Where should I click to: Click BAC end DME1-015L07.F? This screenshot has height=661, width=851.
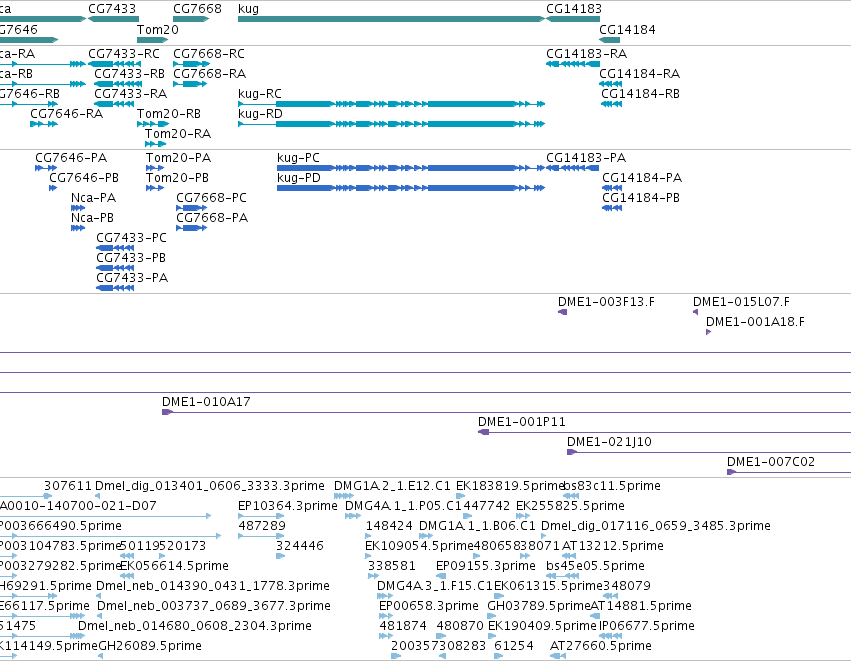(696, 312)
